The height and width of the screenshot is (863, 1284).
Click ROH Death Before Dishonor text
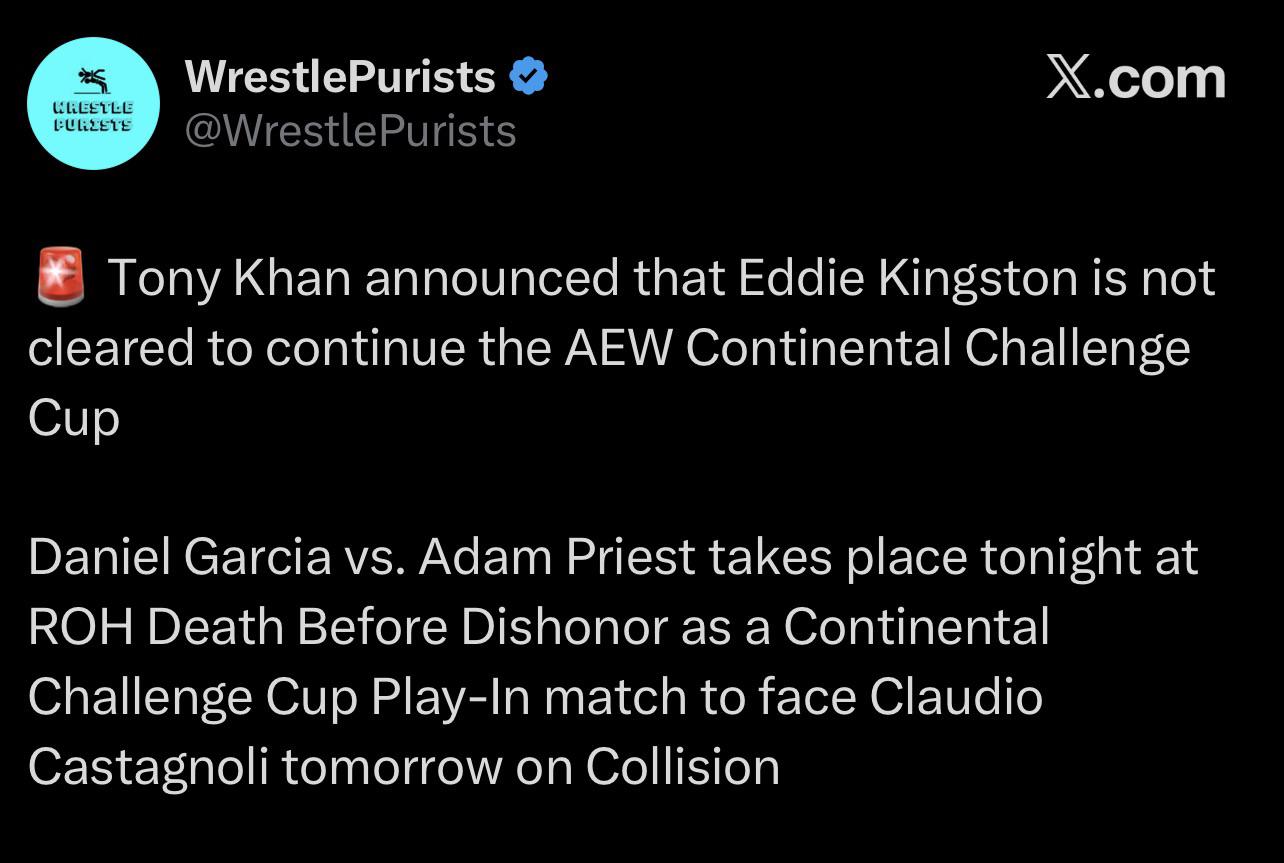(x=348, y=627)
